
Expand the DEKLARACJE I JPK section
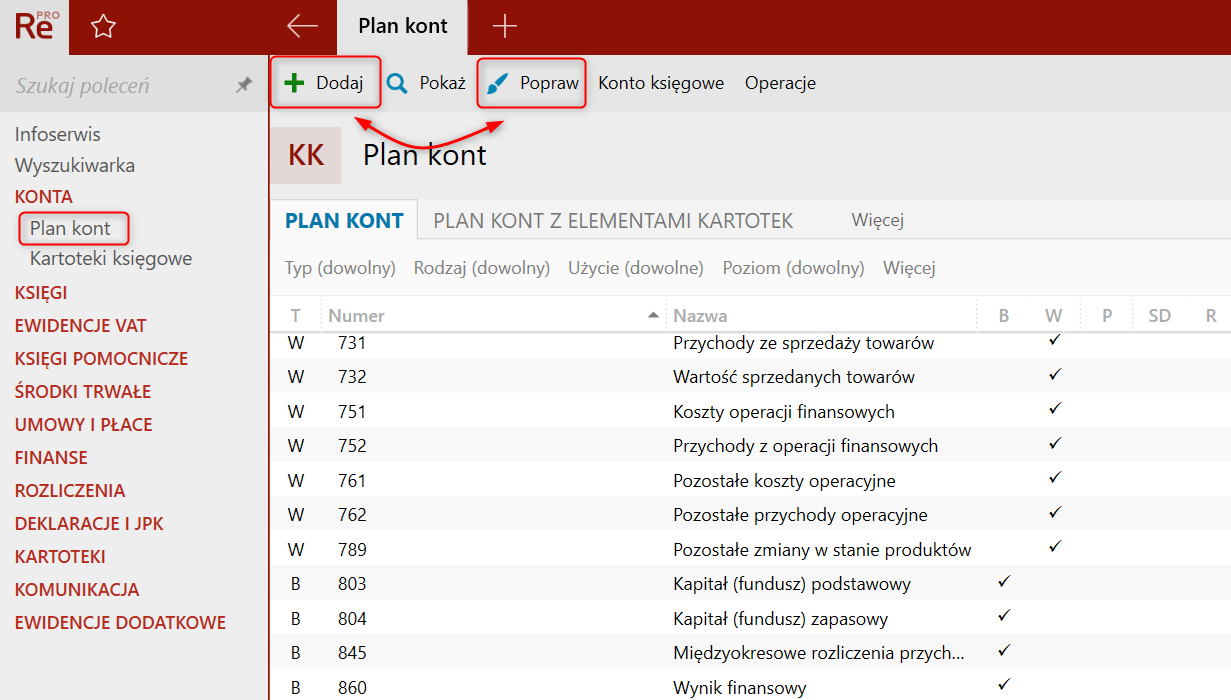point(89,524)
